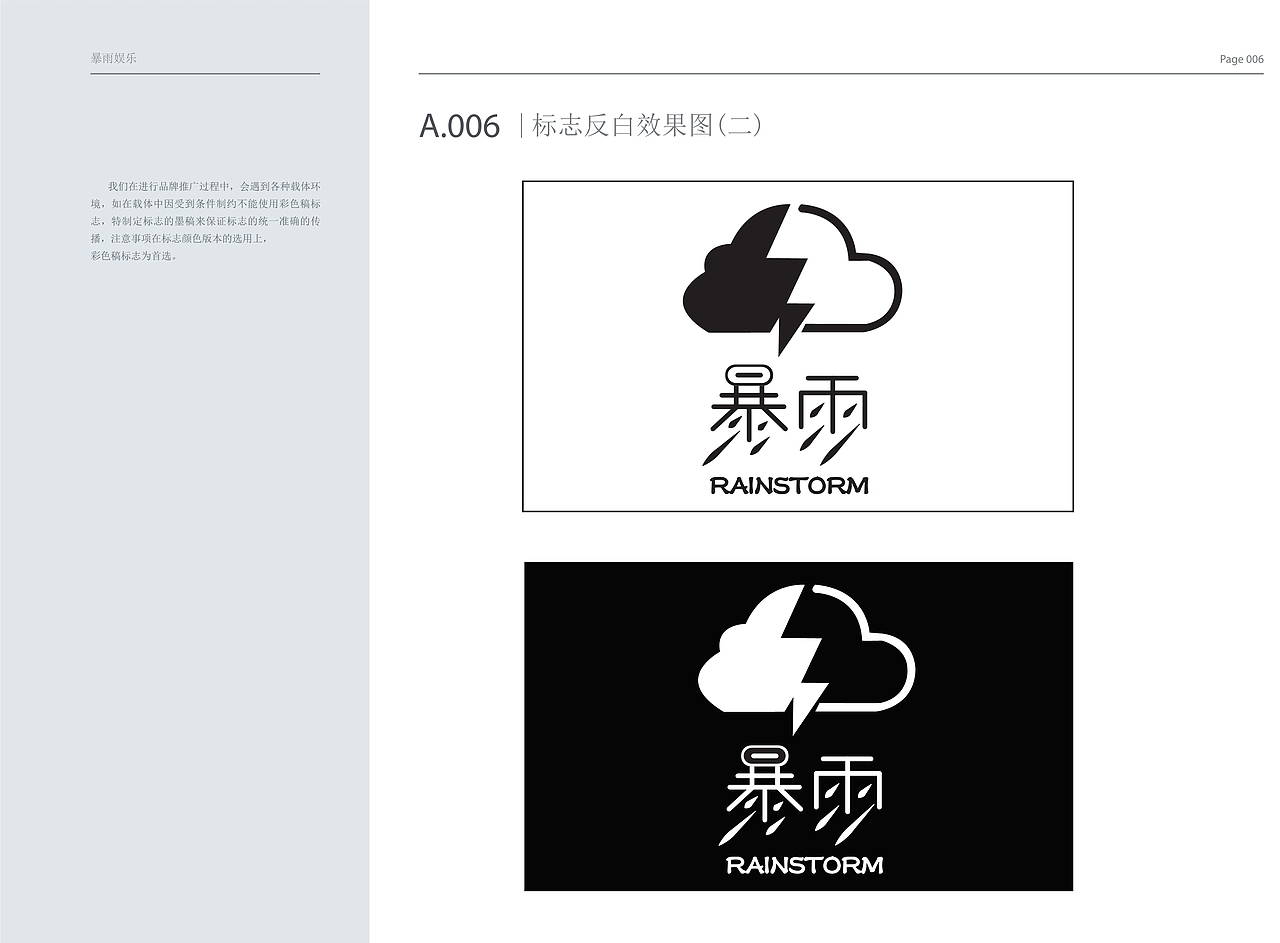Click the Page 006 label

(x=1242, y=60)
